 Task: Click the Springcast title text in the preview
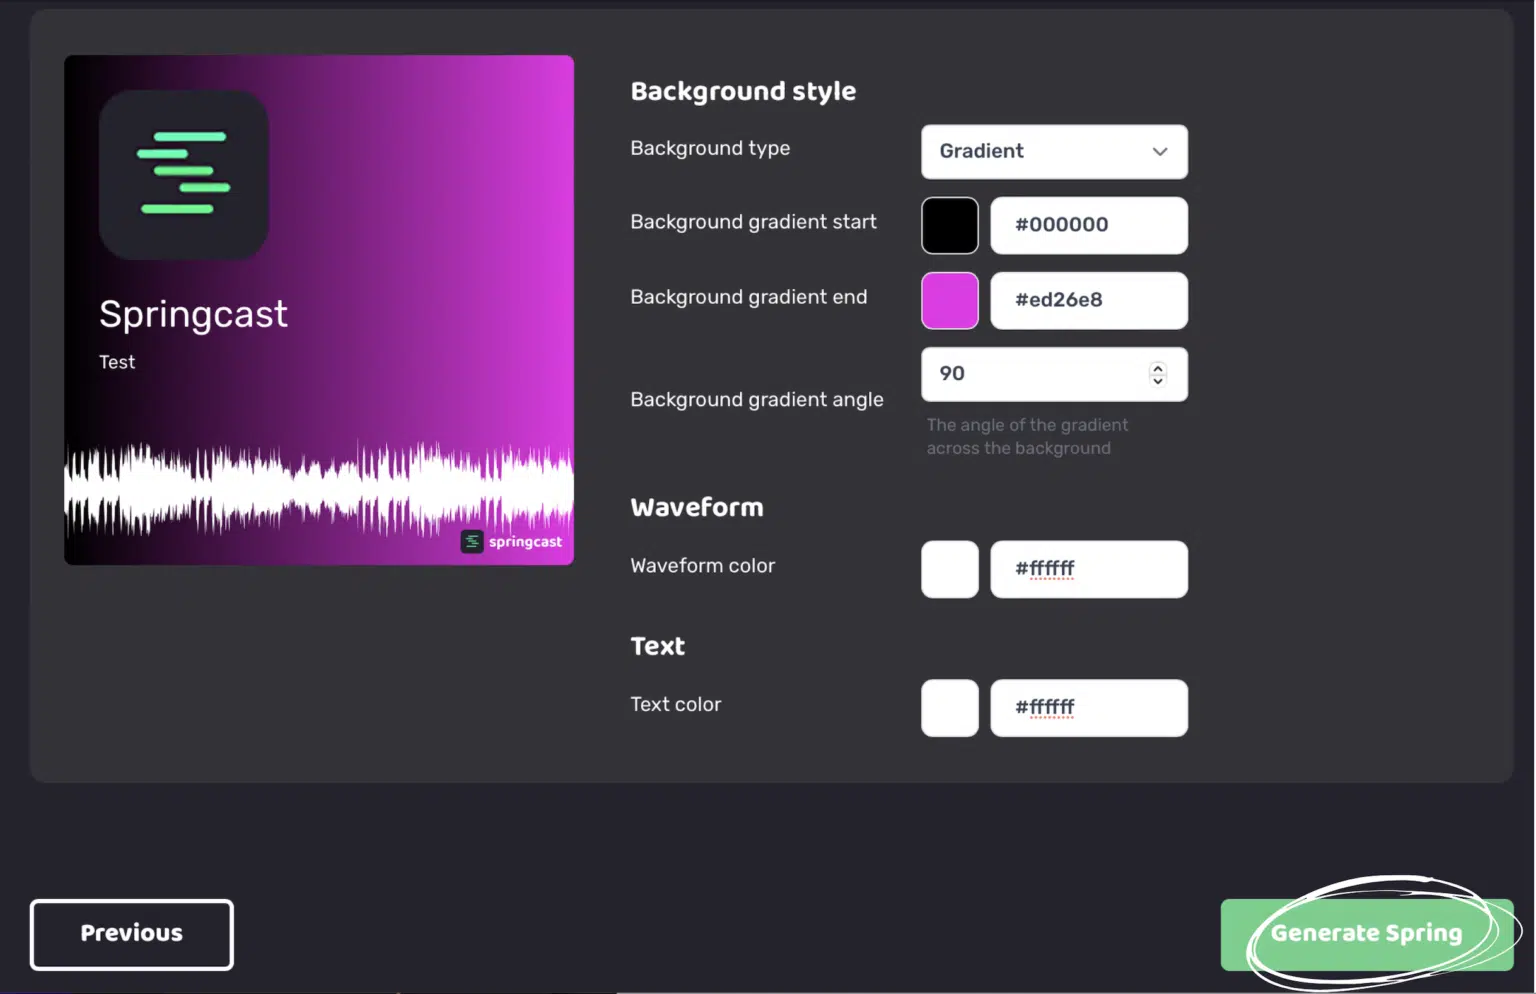pos(193,314)
